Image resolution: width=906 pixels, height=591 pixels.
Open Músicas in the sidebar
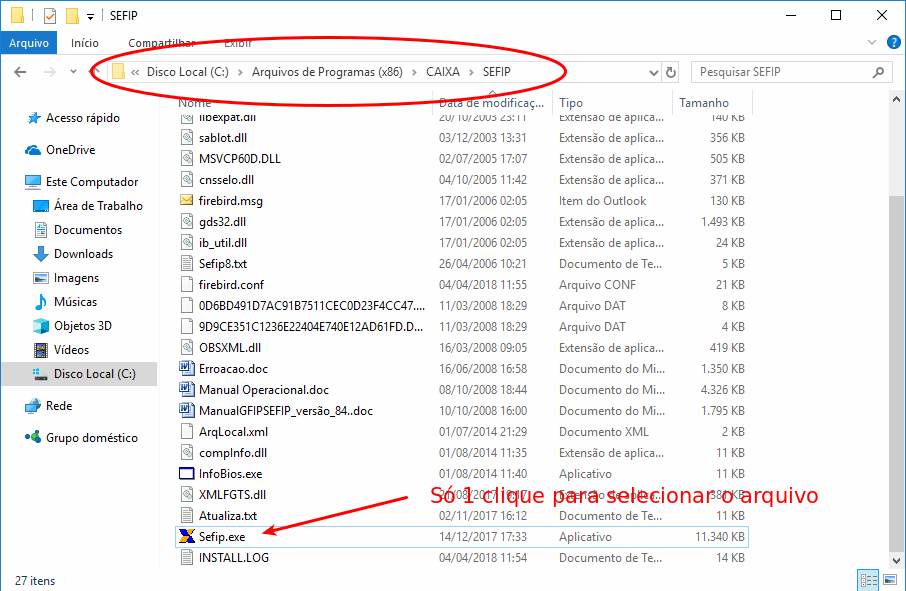pyautogui.click(x=75, y=302)
